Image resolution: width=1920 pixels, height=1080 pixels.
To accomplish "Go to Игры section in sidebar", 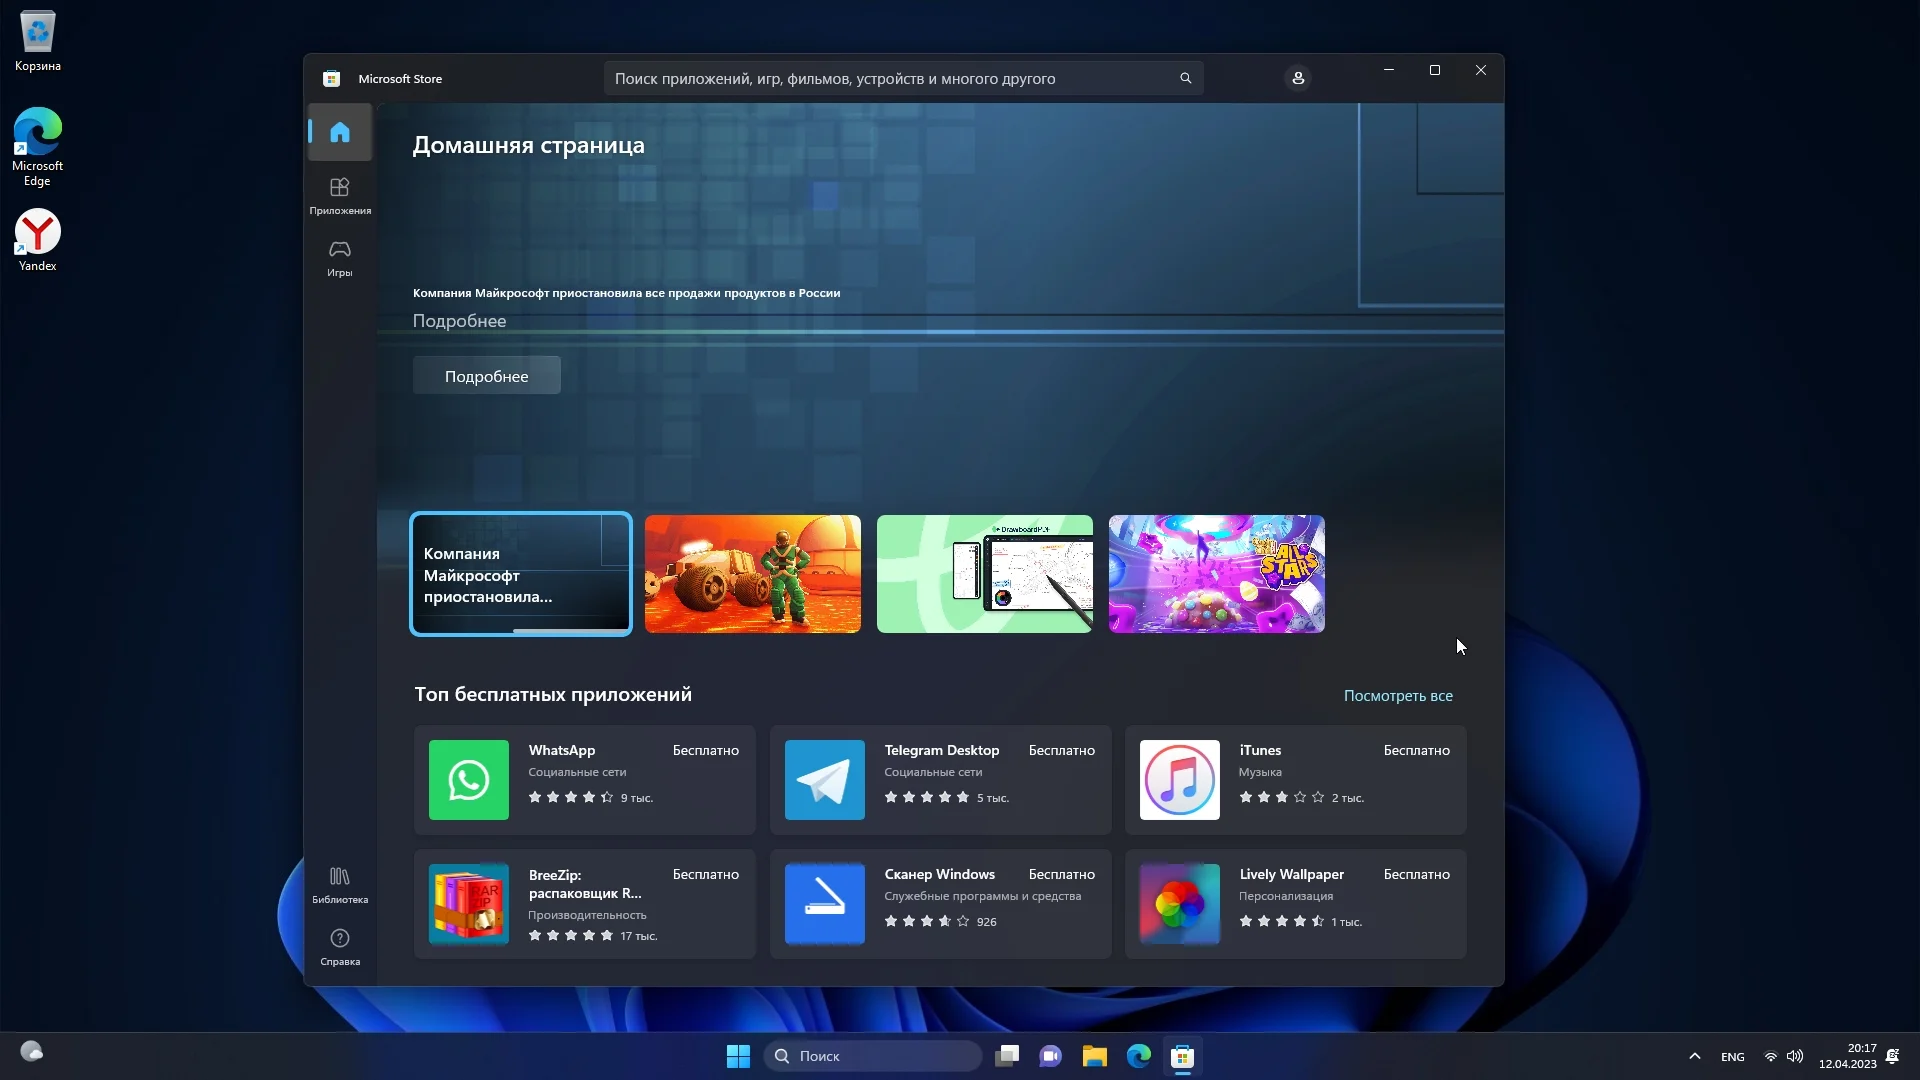I will (340, 257).
